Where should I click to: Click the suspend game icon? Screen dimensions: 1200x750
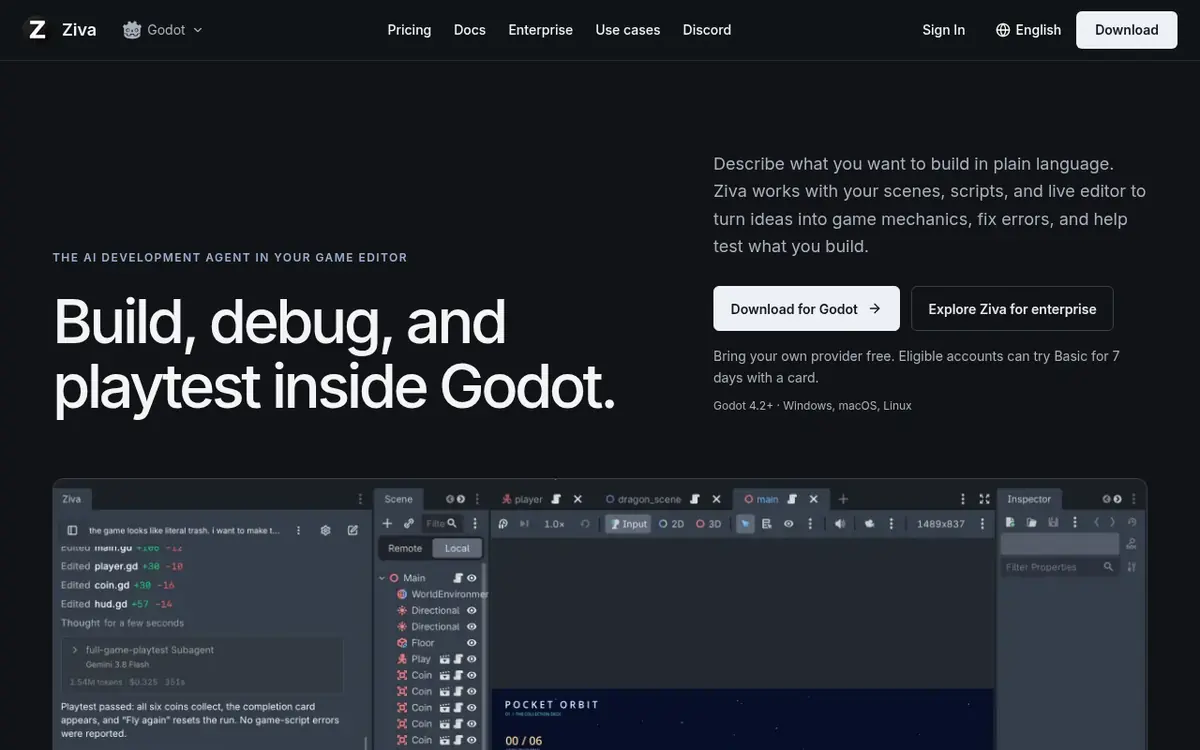[x=503, y=524]
